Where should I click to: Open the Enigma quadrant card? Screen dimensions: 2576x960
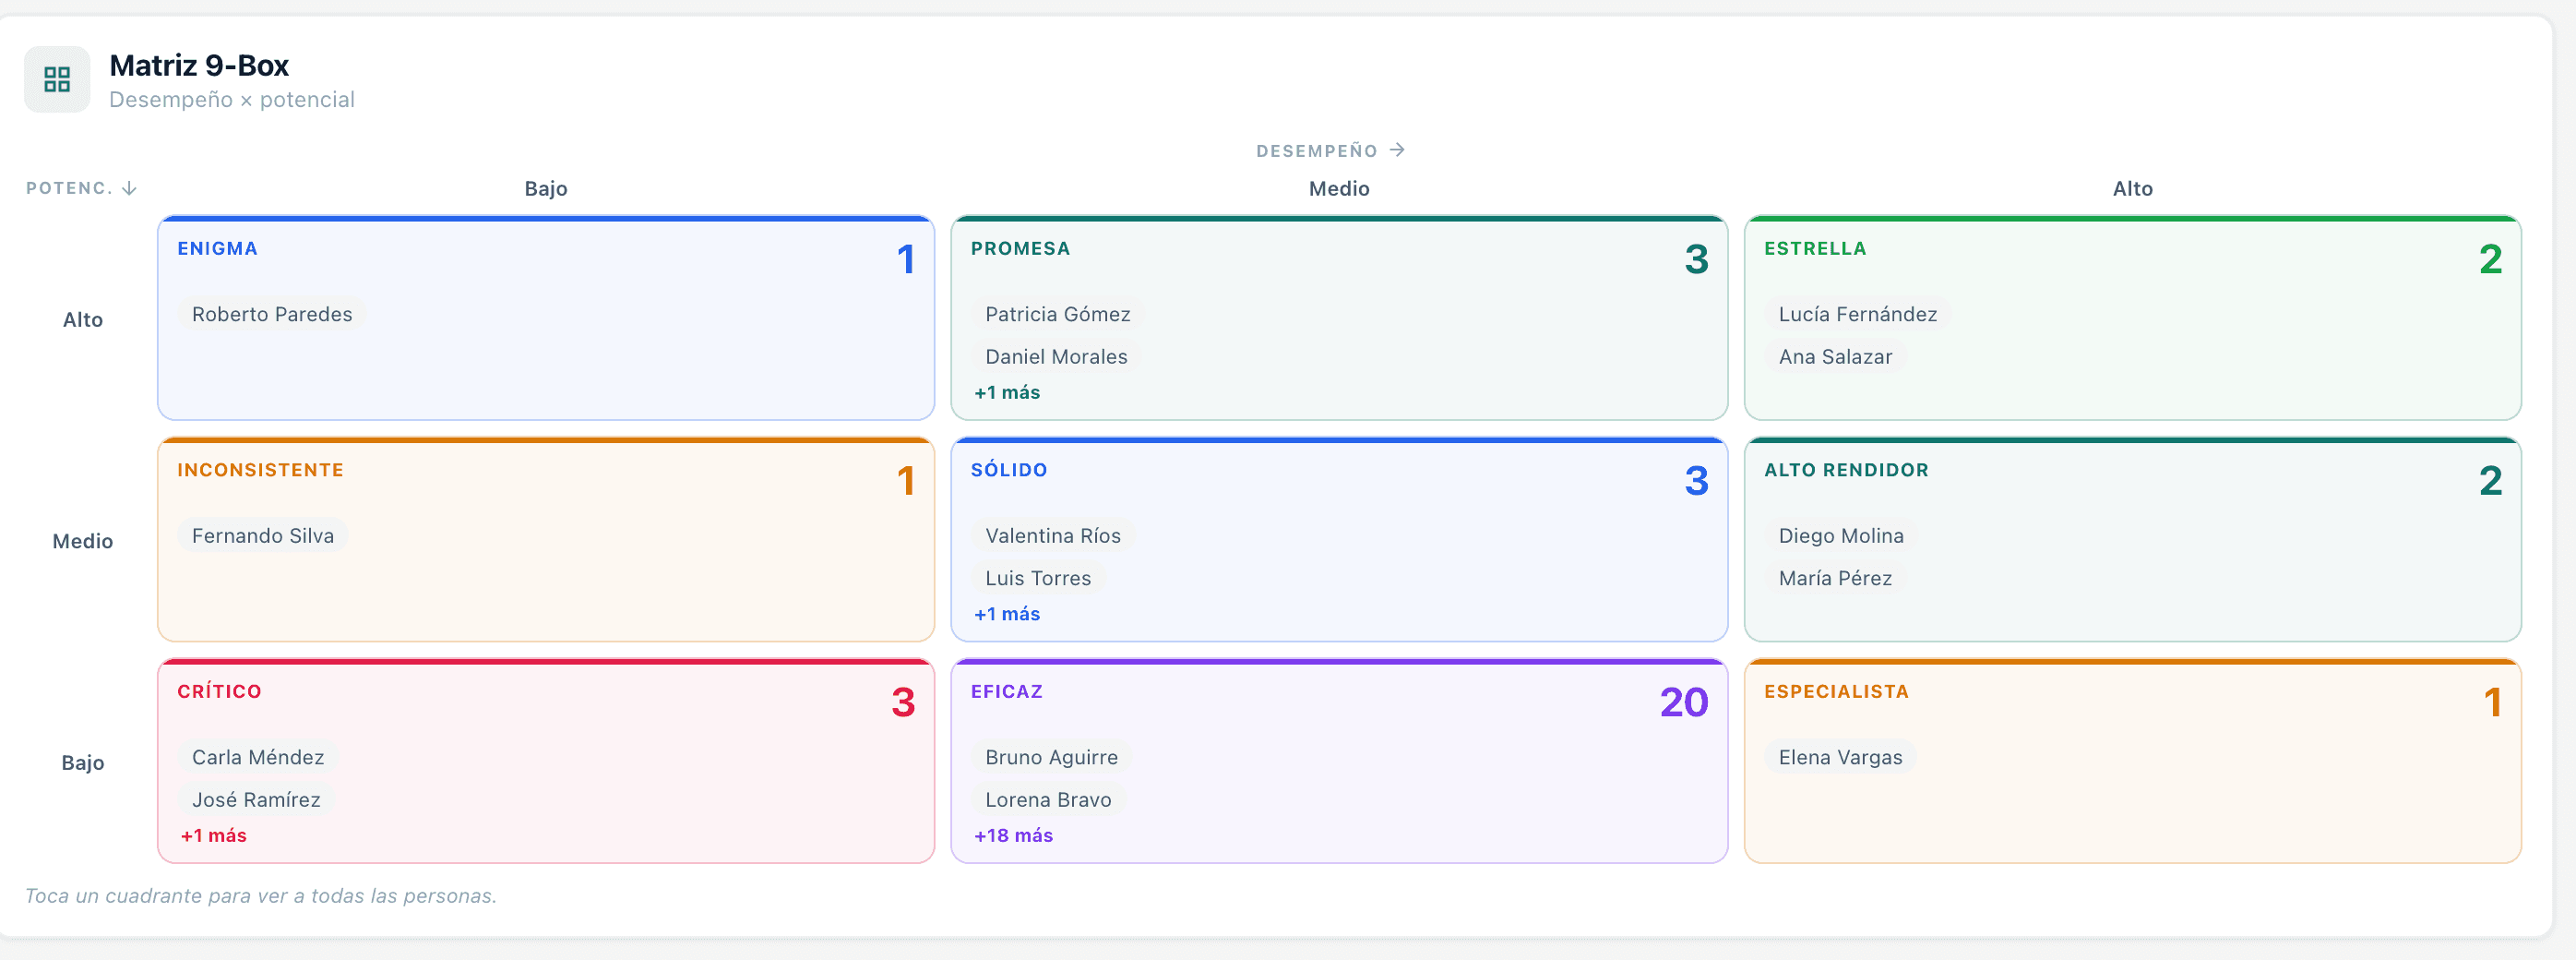point(546,318)
